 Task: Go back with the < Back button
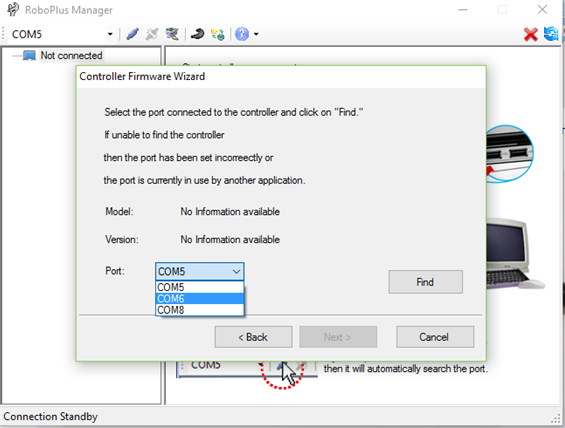coord(253,337)
